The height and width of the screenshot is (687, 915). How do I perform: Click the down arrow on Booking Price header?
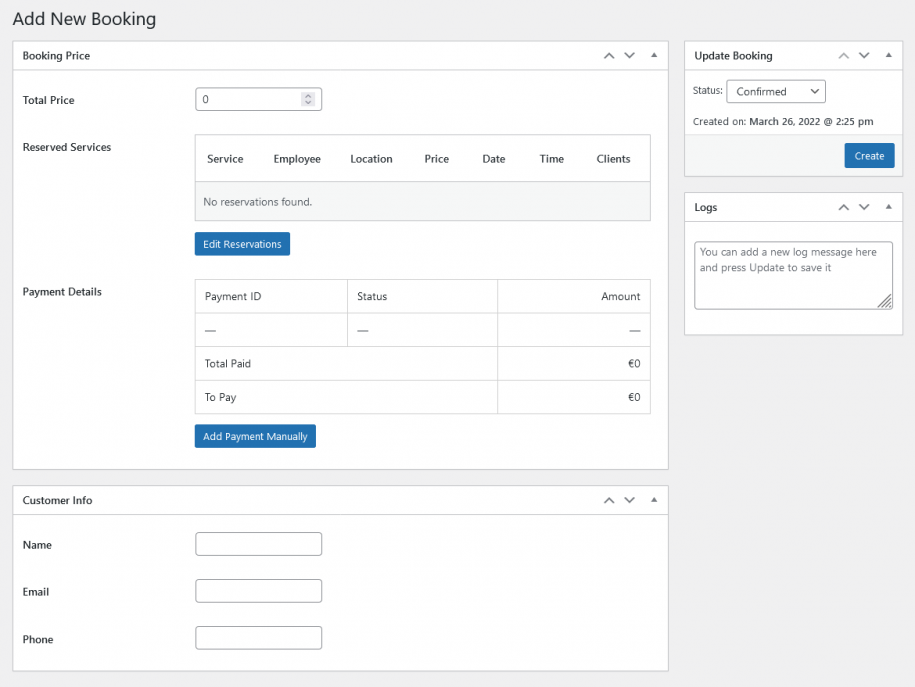click(x=629, y=56)
